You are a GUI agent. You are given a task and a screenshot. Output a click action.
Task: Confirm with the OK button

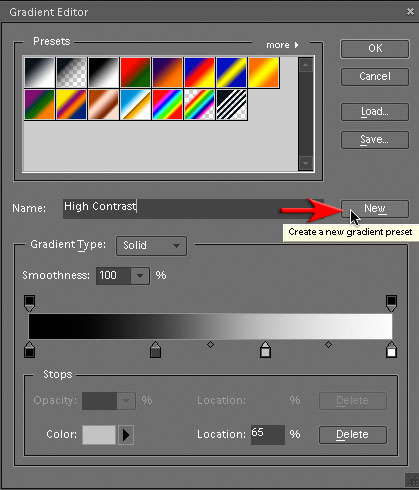click(375, 49)
